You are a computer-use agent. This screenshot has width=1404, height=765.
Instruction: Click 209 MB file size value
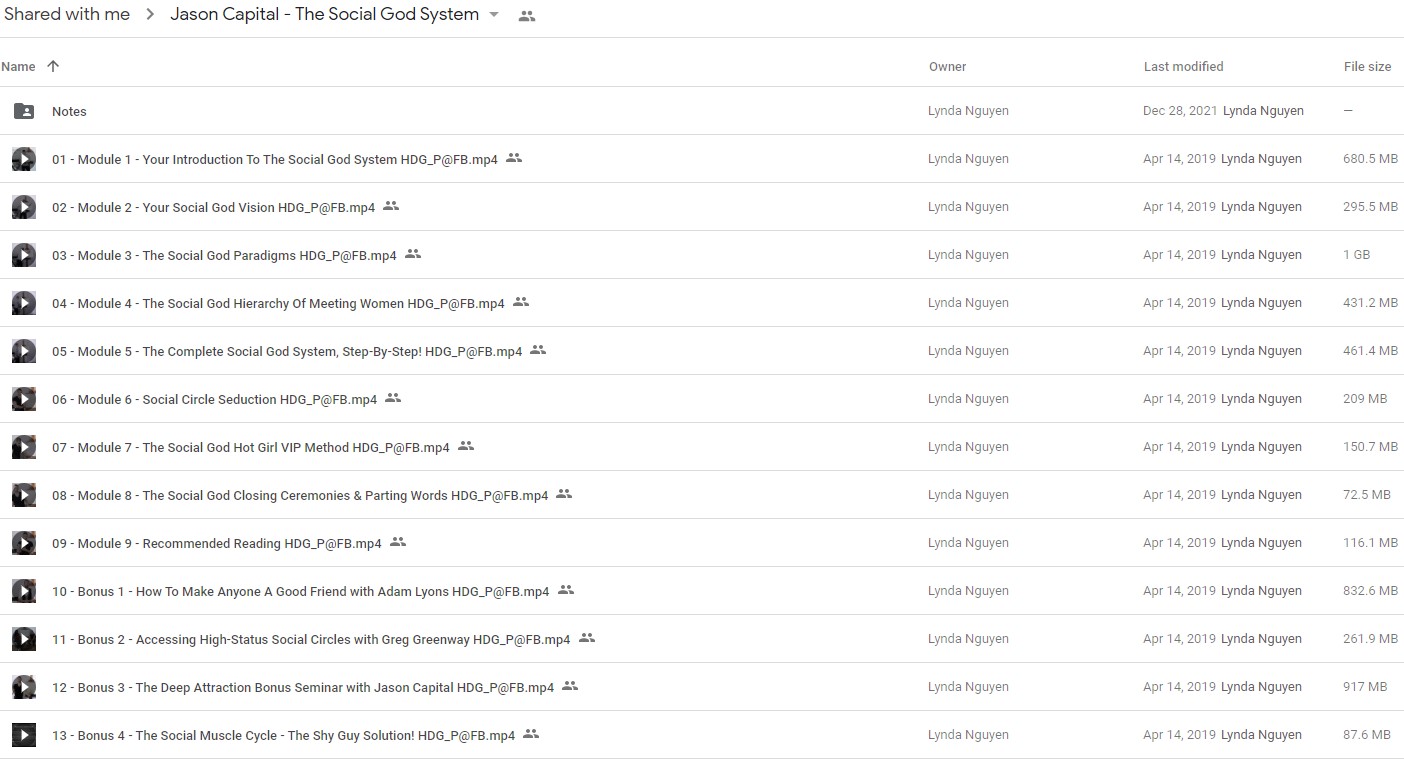coord(1365,399)
